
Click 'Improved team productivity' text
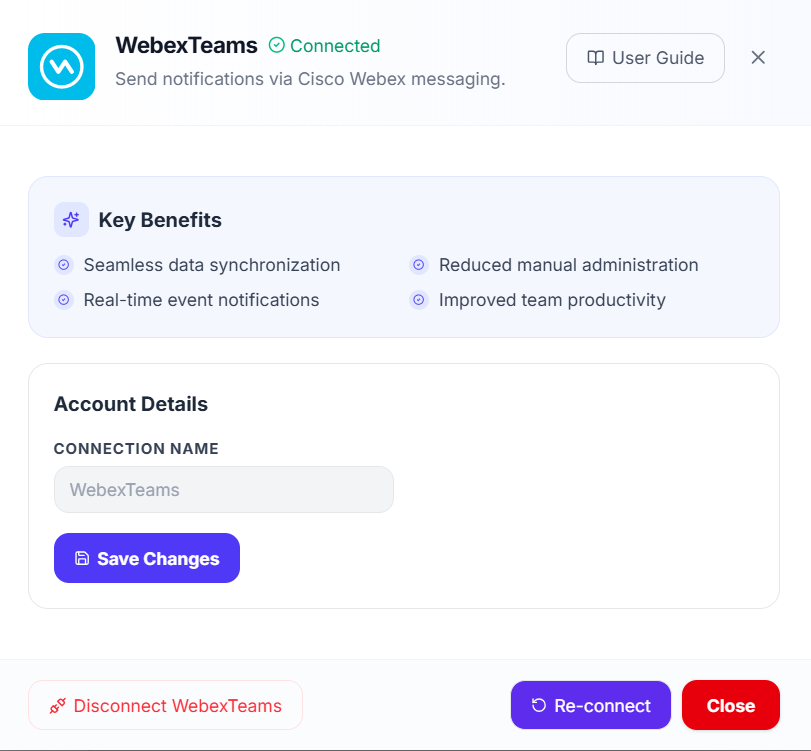pos(552,300)
